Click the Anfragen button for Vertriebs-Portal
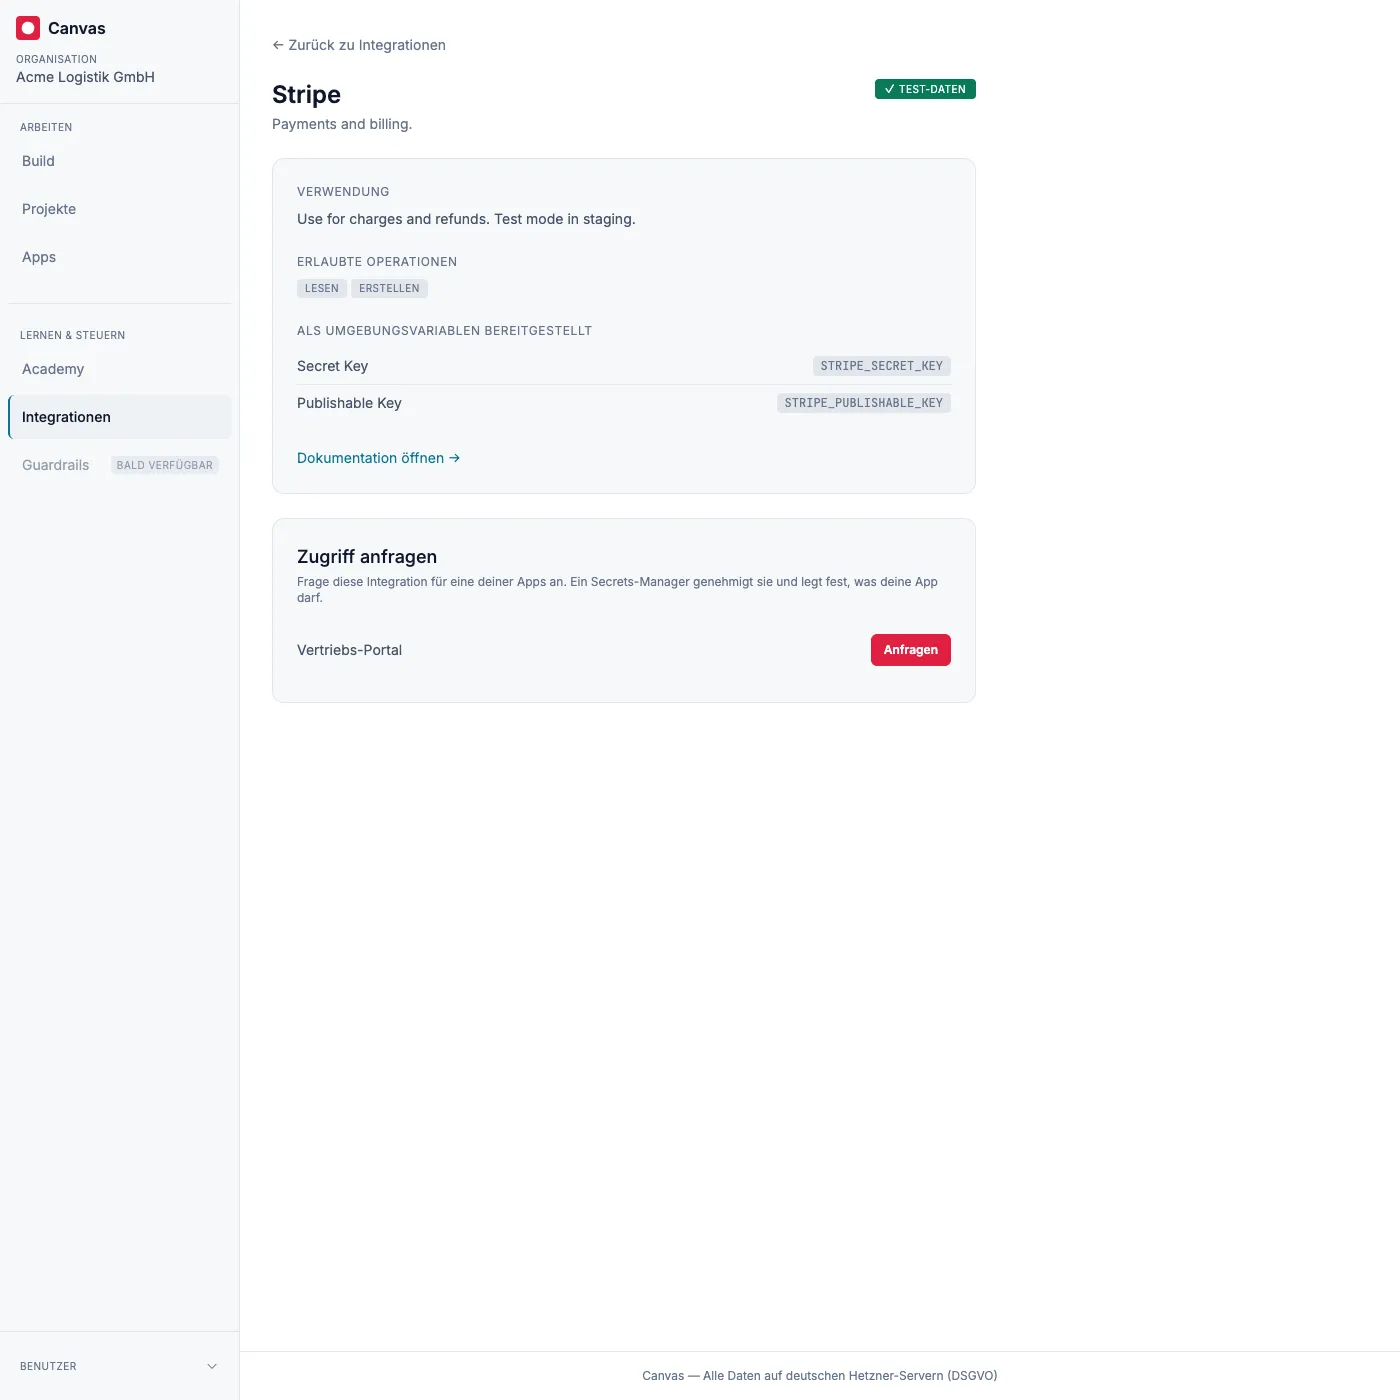Screen dimensions: 1400x1400 [911, 650]
